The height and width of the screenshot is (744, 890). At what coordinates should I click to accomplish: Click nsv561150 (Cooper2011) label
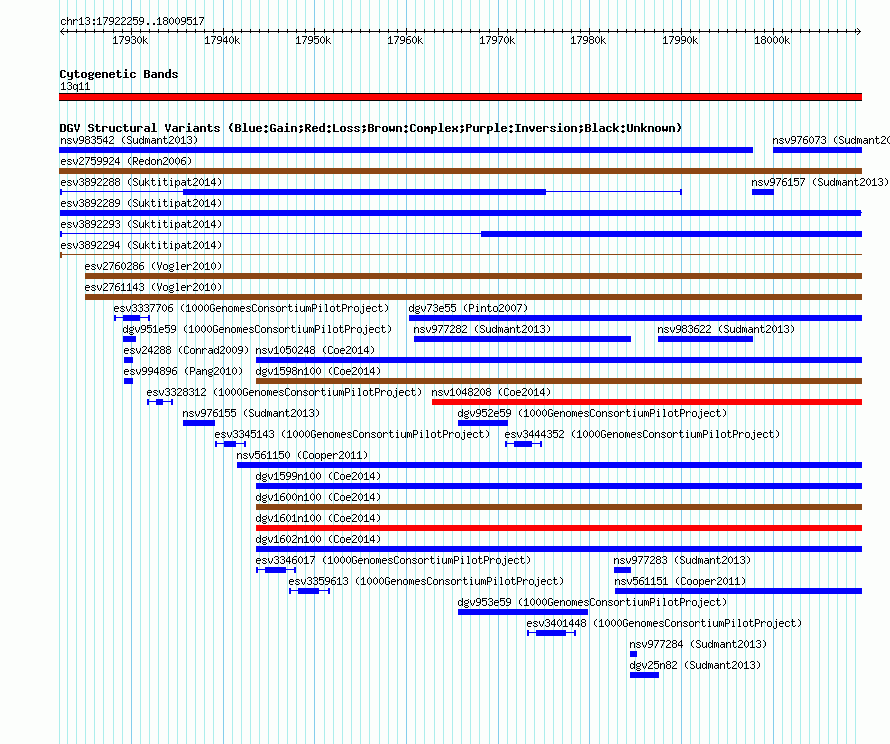pos(302,455)
